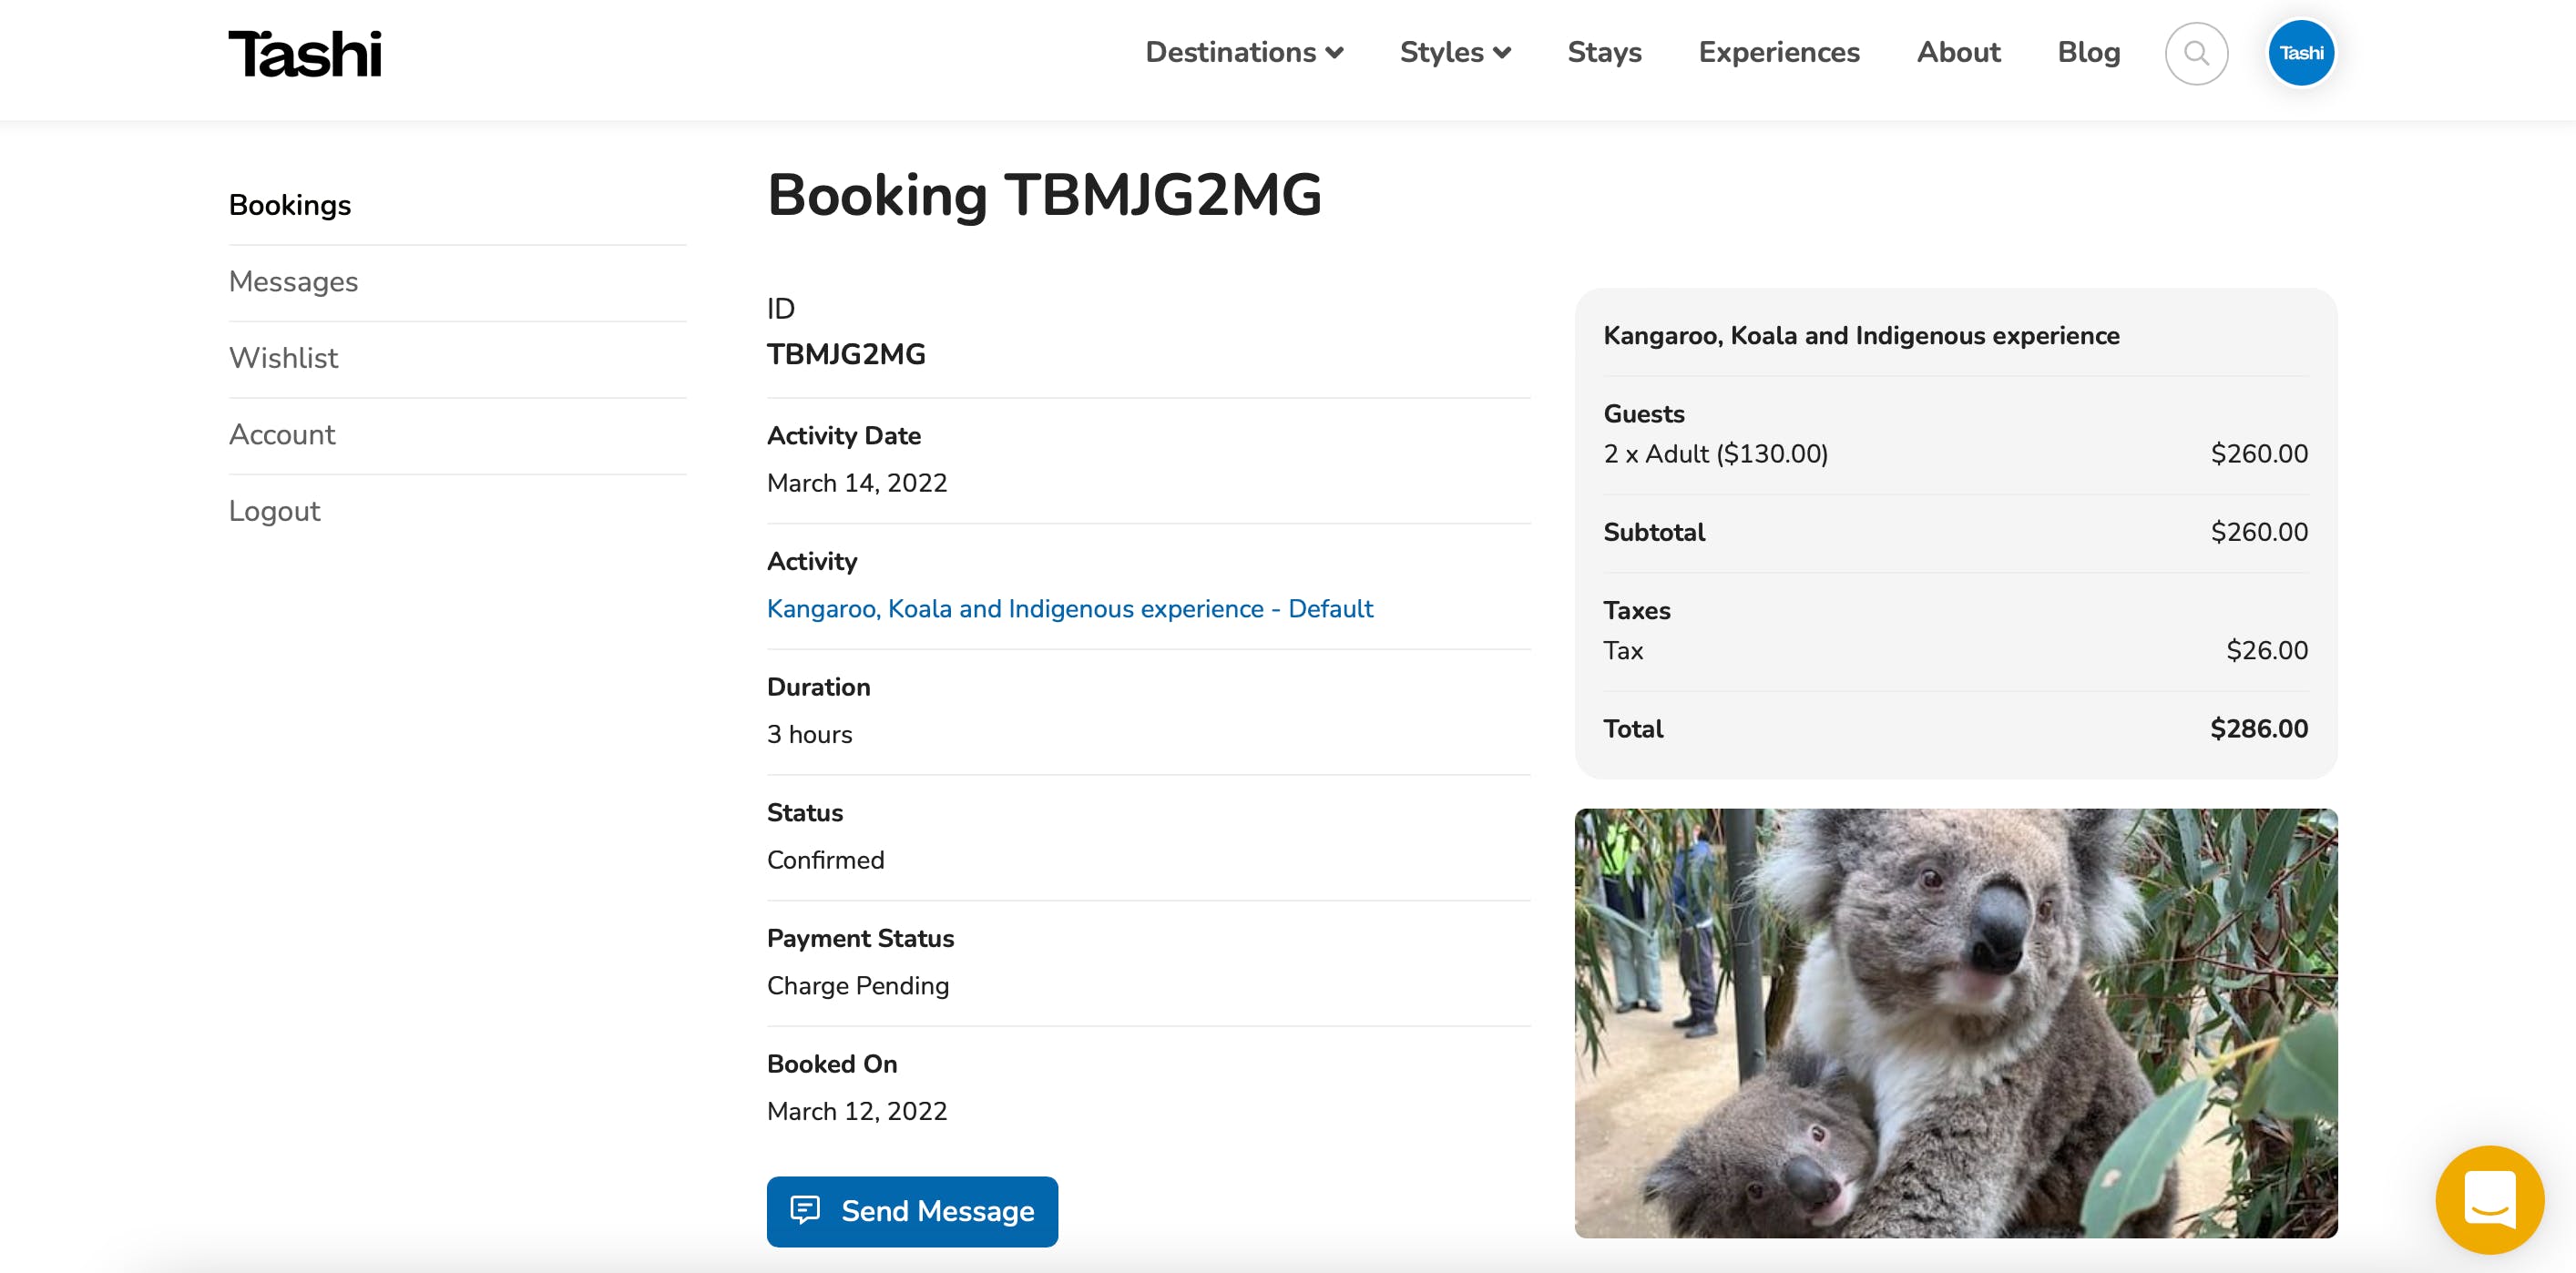
Task: Click the Tashi logo
Action: pos(305,54)
